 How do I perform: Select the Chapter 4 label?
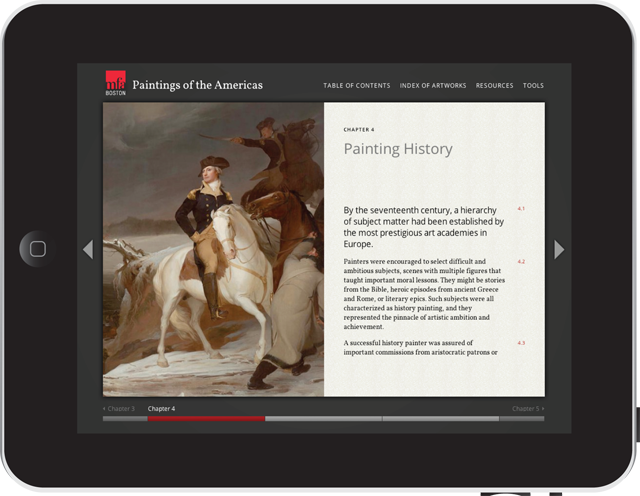161,409
